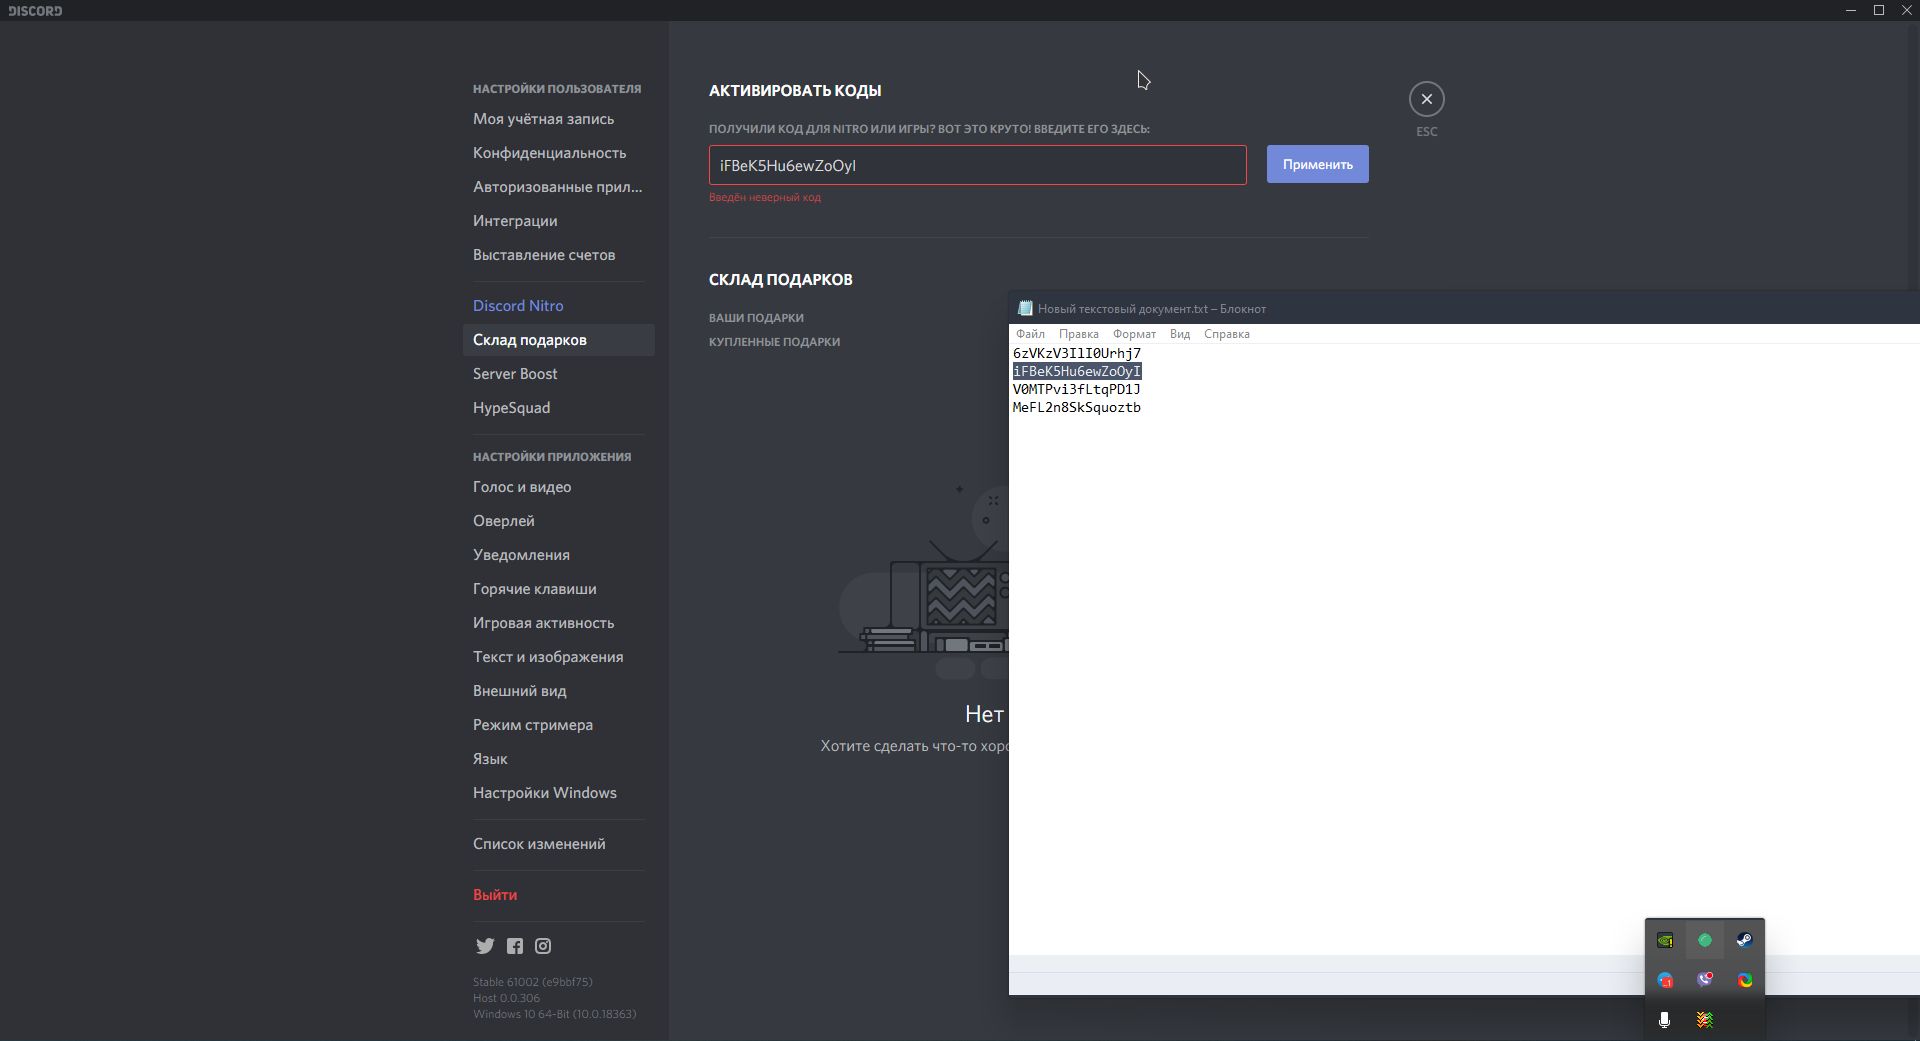
Task: Open the Steam tray icon
Action: pos(1744,940)
